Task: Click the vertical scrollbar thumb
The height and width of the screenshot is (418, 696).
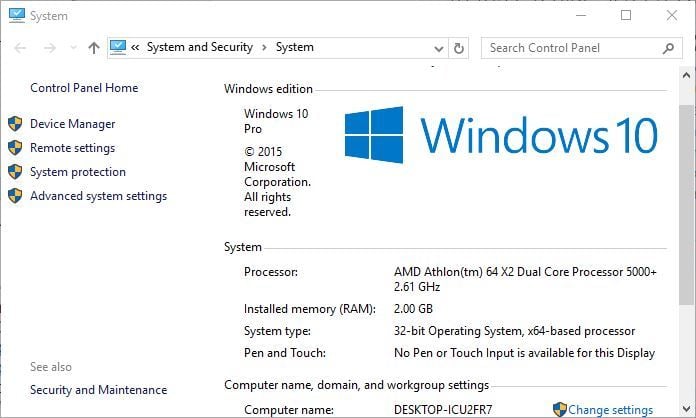Action: pos(686,205)
